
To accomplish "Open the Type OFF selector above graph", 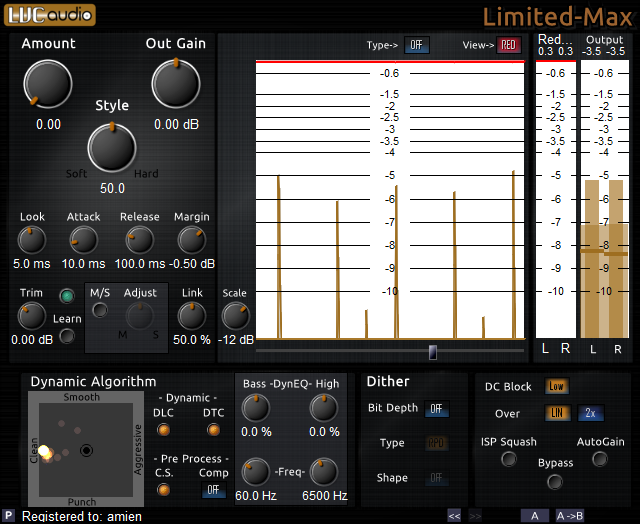I will pyautogui.click(x=417, y=45).
